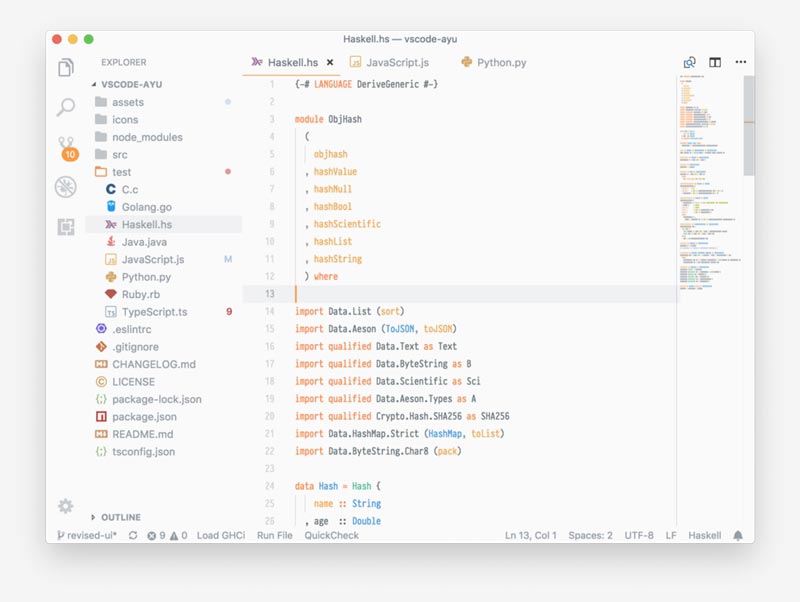Open the Search view in activity bar
Viewport: 800px width, 602px height.
pyautogui.click(x=66, y=107)
